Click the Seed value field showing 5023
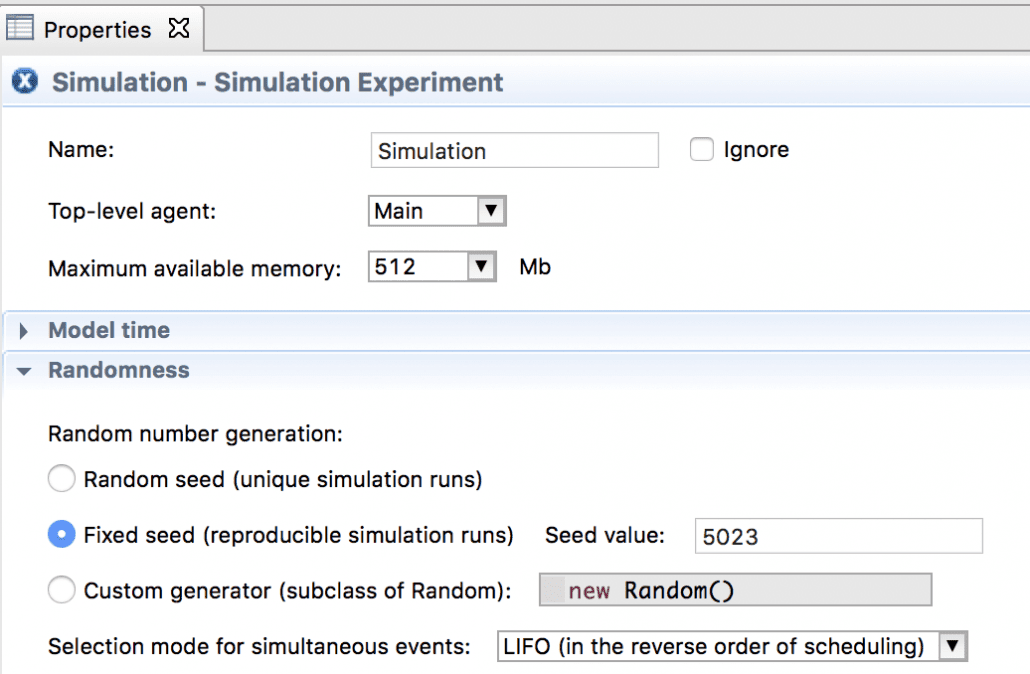The width and height of the screenshot is (1030, 674). click(x=837, y=536)
